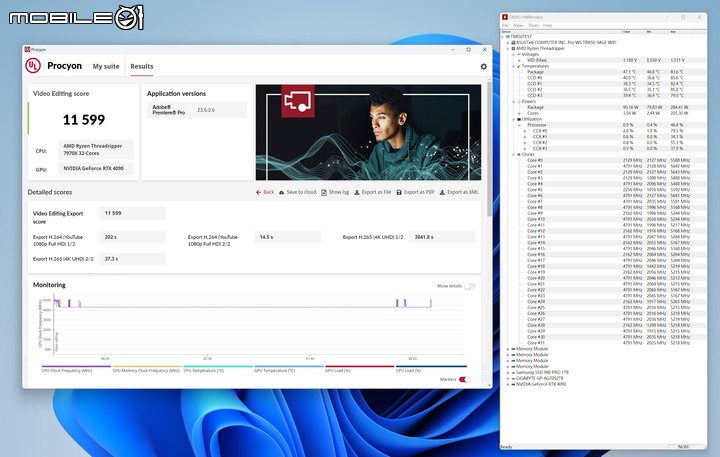Click Procyon GPU field NVIDIA GeForce RTX 4090
This screenshot has width=720, height=457.
click(96, 169)
